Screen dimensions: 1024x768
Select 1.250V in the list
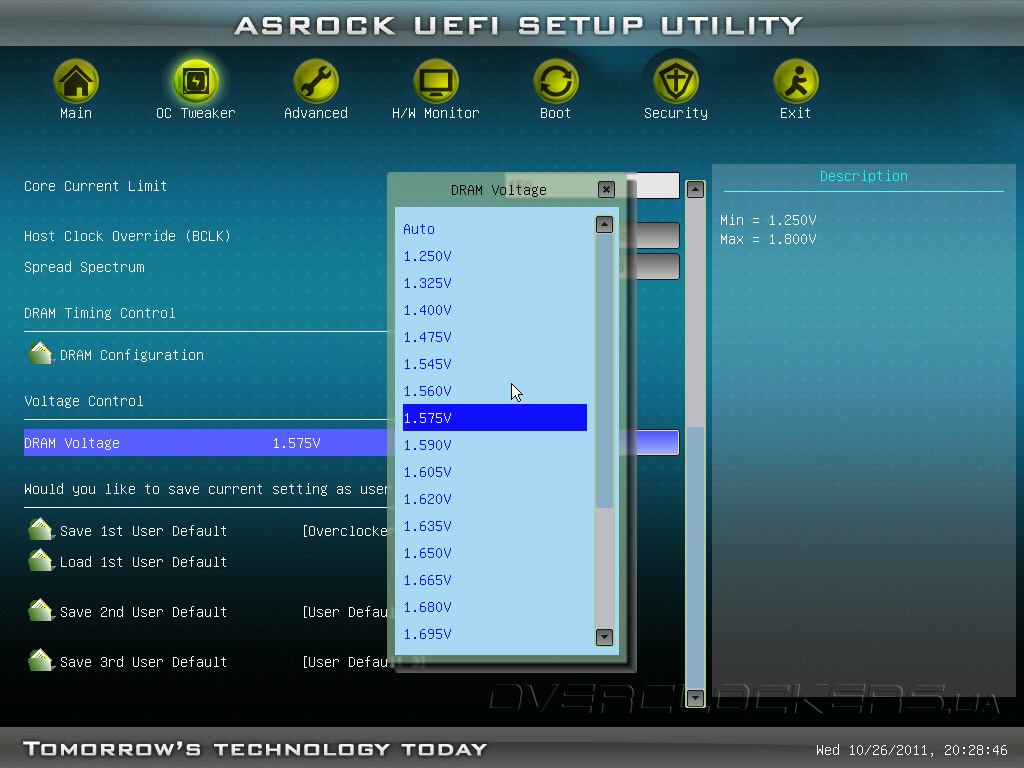click(494, 256)
